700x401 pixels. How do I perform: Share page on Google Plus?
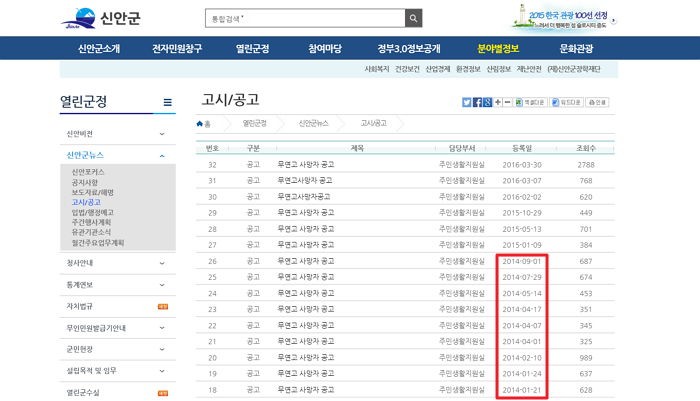pos(488,102)
